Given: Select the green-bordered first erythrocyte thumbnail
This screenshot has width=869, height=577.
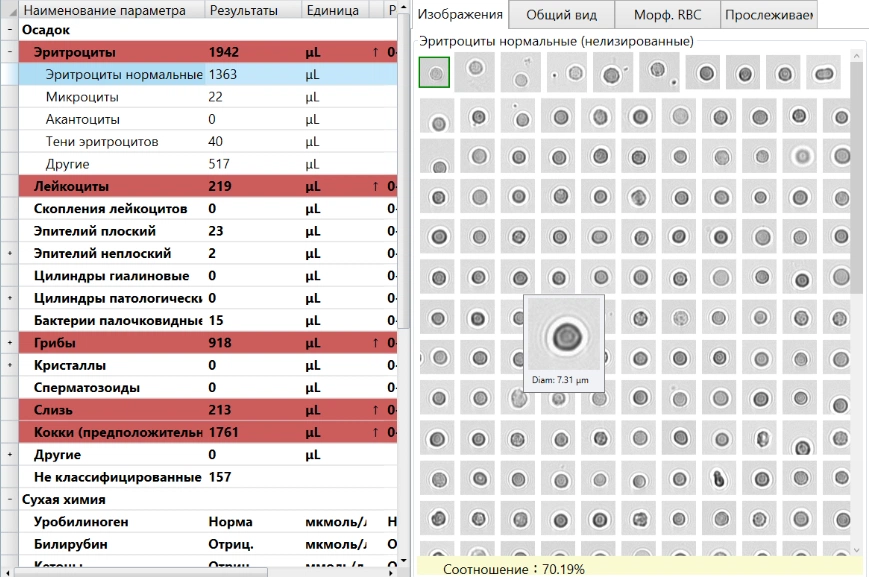Looking at the screenshot, I should tap(435, 73).
